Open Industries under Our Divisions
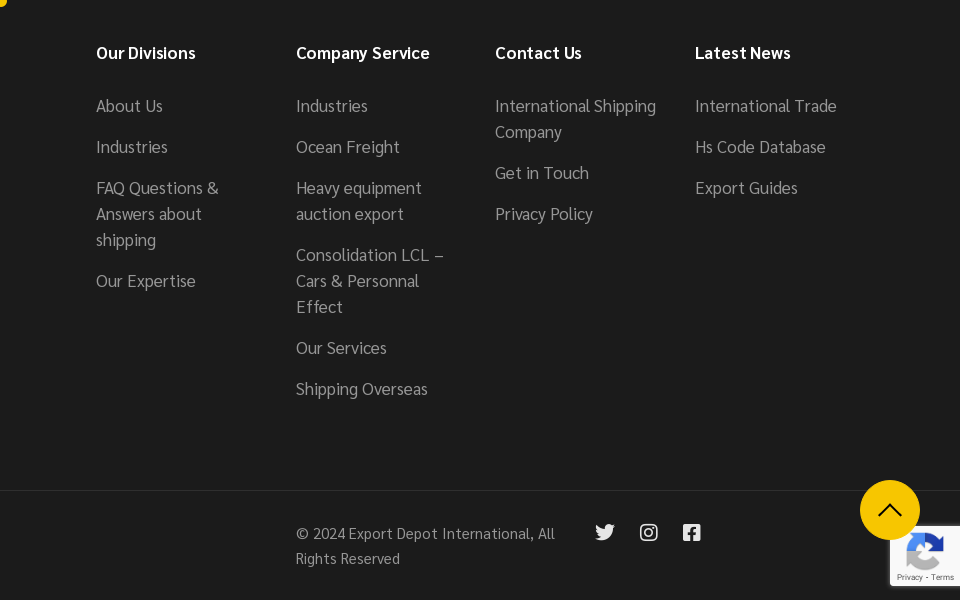This screenshot has height=600, width=960. point(131,146)
